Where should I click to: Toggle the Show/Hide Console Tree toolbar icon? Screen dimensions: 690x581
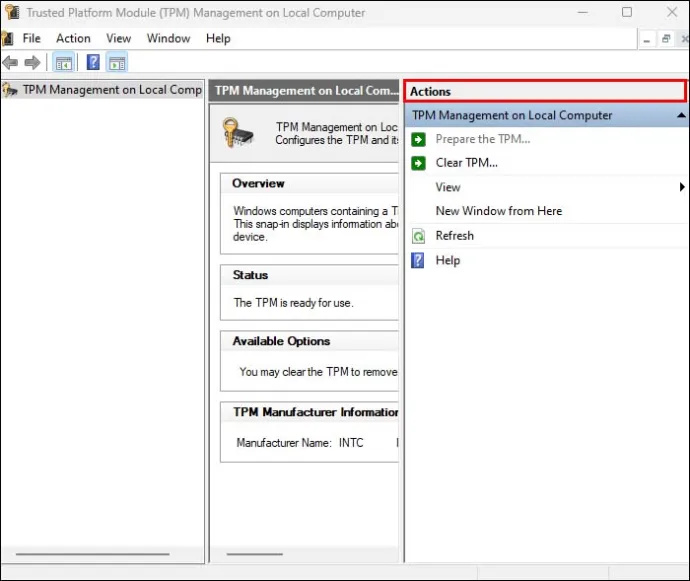coord(63,63)
